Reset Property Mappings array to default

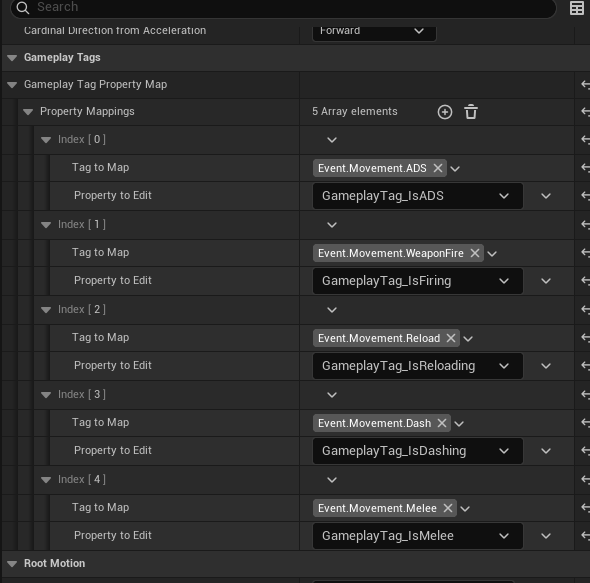point(585,111)
